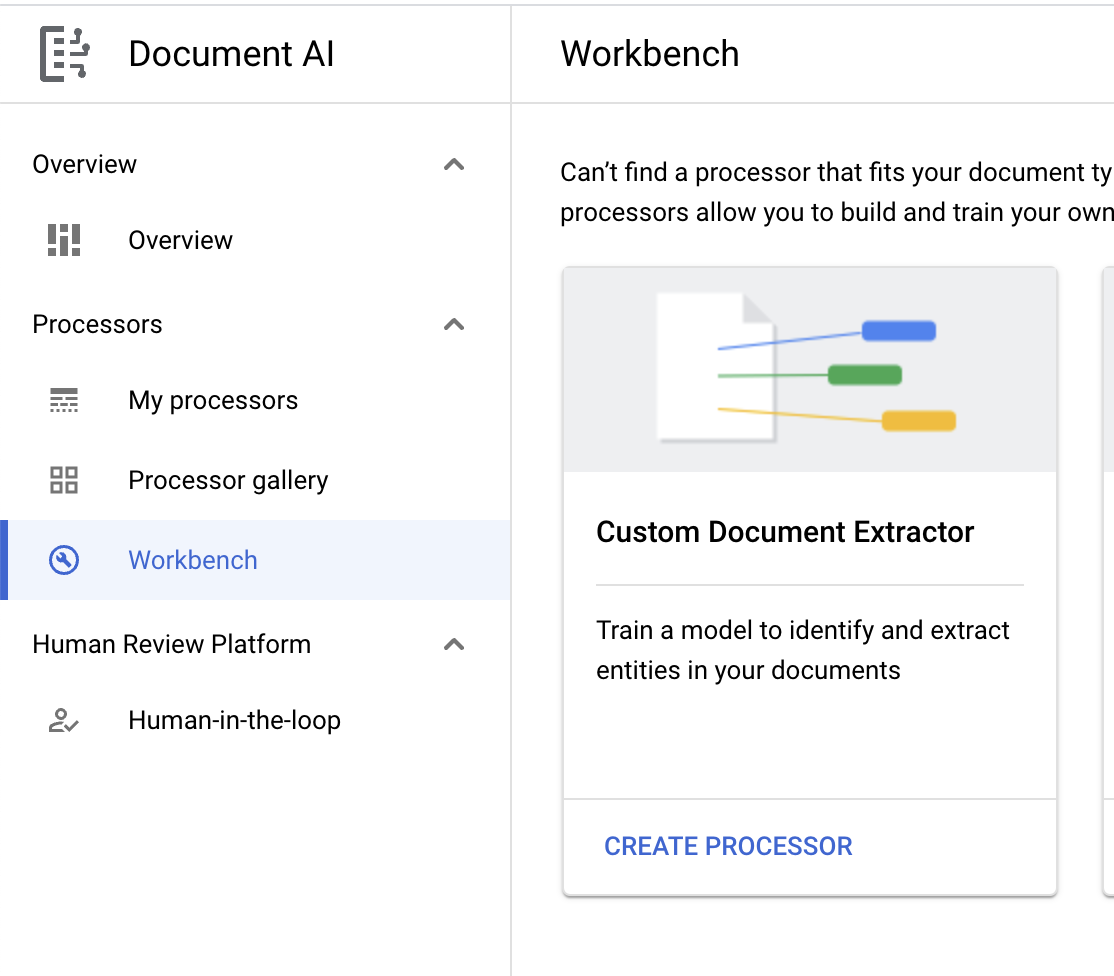
Task: Click the Human-in-the-loop person icon
Action: (63, 720)
